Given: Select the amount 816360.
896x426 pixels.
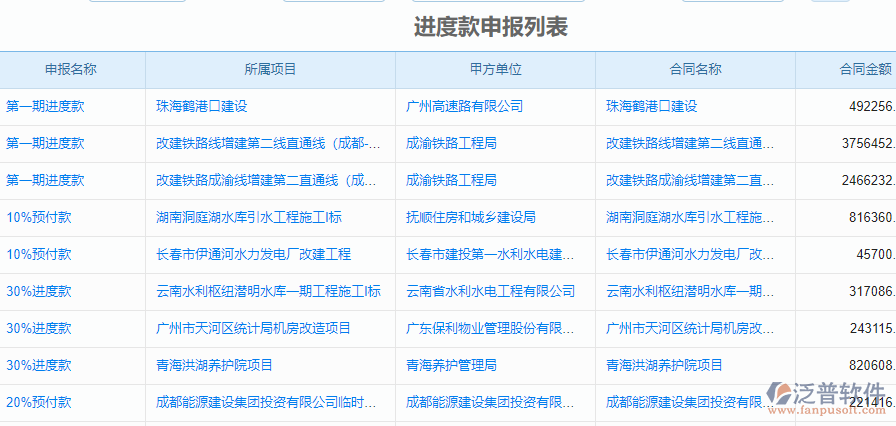Looking at the screenshot, I should (871, 218).
